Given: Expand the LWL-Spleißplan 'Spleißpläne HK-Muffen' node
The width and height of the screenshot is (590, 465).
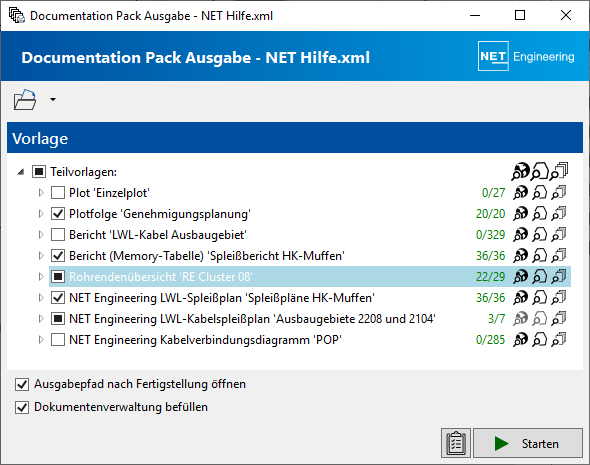Looking at the screenshot, I should [x=41, y=298].
